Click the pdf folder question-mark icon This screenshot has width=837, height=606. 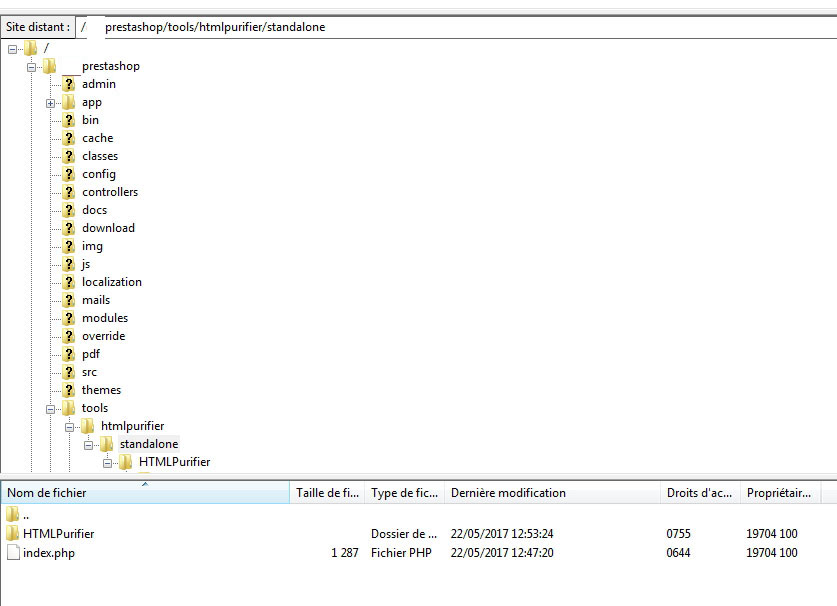68,353
